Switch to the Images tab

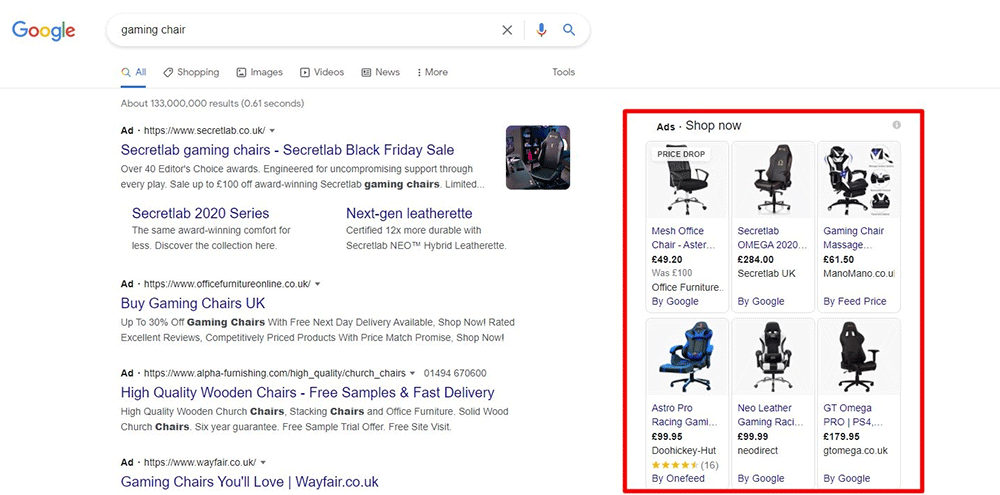click(259, 72)
